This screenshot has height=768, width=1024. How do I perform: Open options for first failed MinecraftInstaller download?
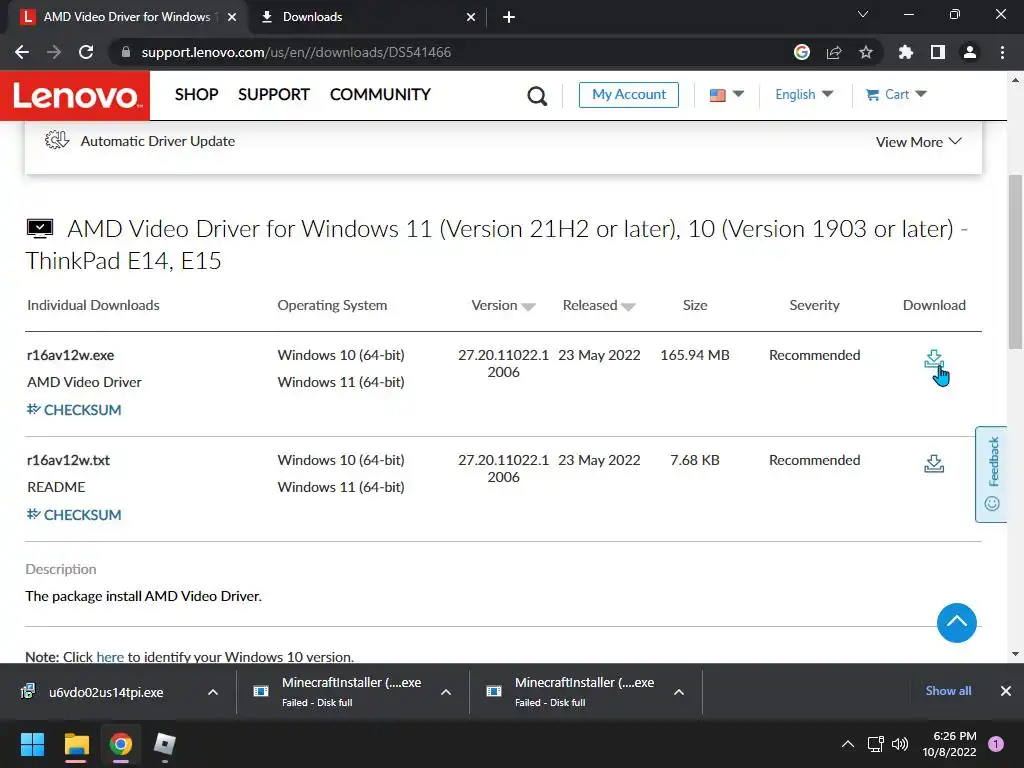(446, 692)
